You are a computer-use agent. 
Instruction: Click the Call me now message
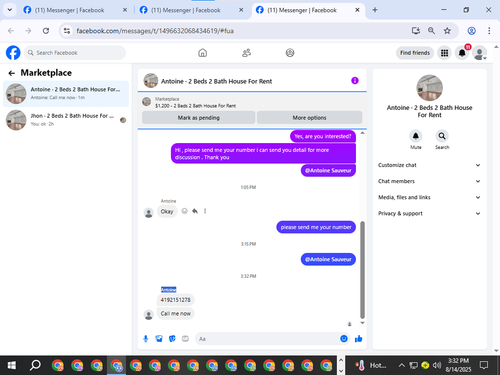point(175,313)
